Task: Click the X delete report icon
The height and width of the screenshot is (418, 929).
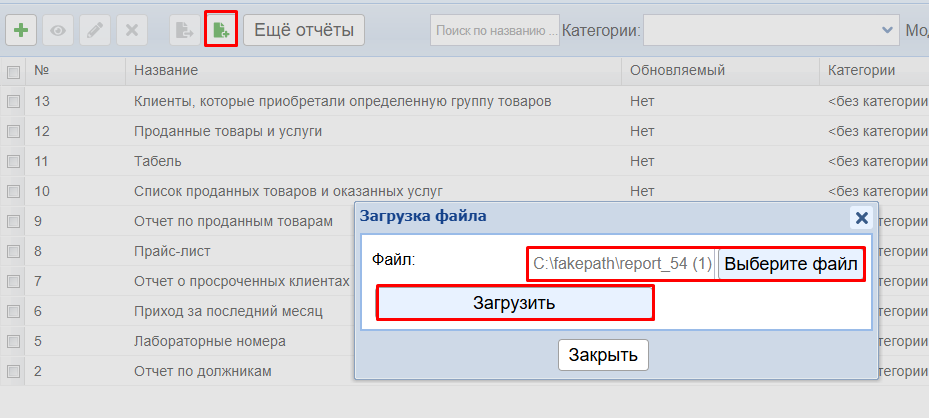Action: 131,30
